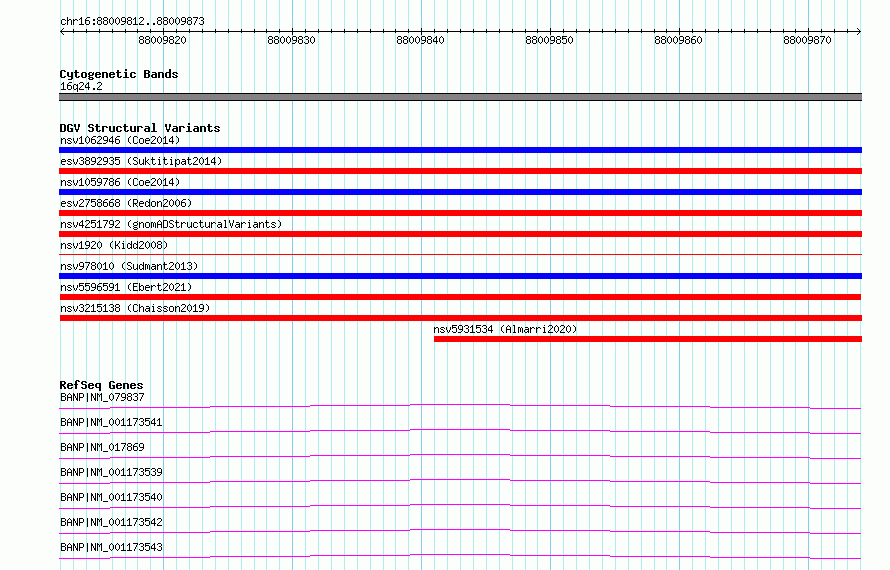Viewport: 890px width, 570px height.
Task: Click the thin red line under nsv1920
Action: tap(460, 254)
